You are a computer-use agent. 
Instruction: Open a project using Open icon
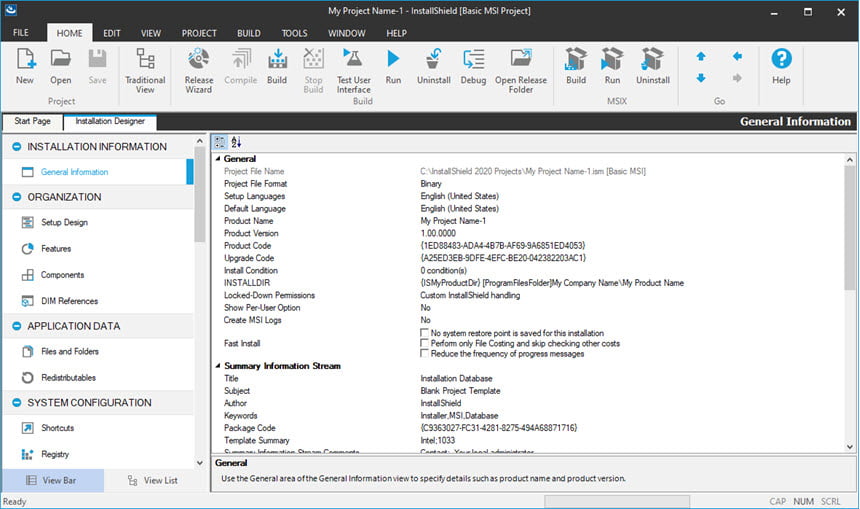[60, 66]
